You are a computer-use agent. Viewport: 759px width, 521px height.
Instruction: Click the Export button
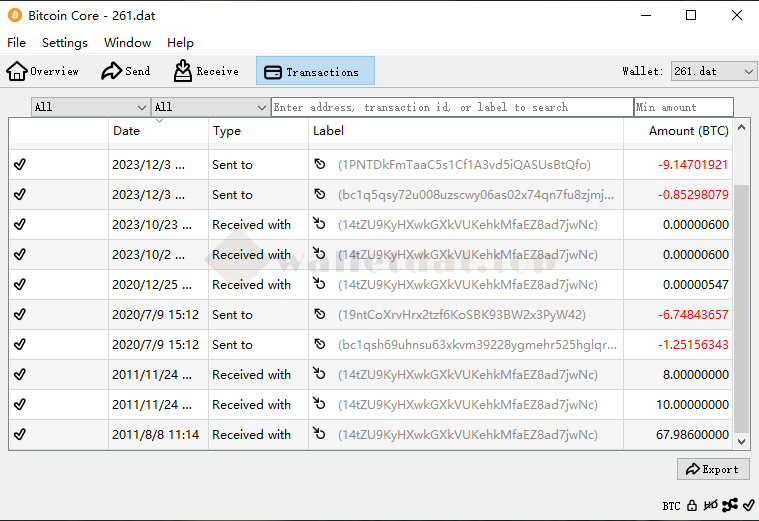click(713, 469)
